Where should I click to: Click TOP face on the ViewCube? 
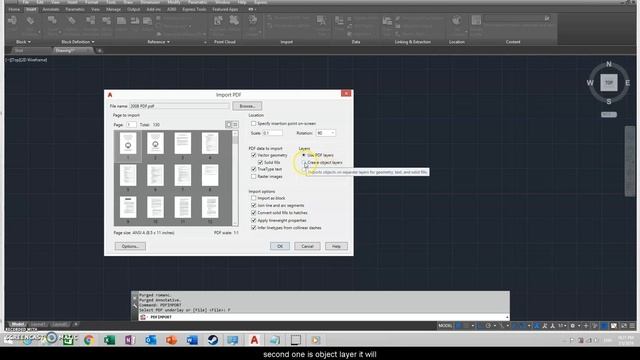609,82
